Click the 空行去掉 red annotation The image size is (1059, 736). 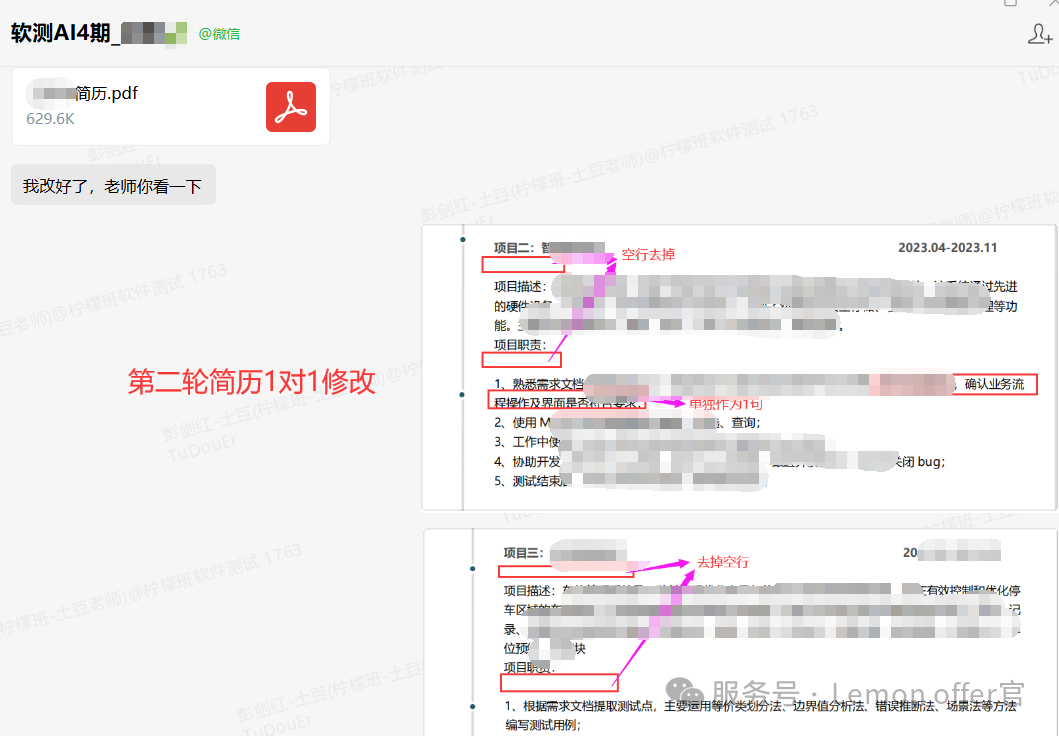click(x=648, y=254)
